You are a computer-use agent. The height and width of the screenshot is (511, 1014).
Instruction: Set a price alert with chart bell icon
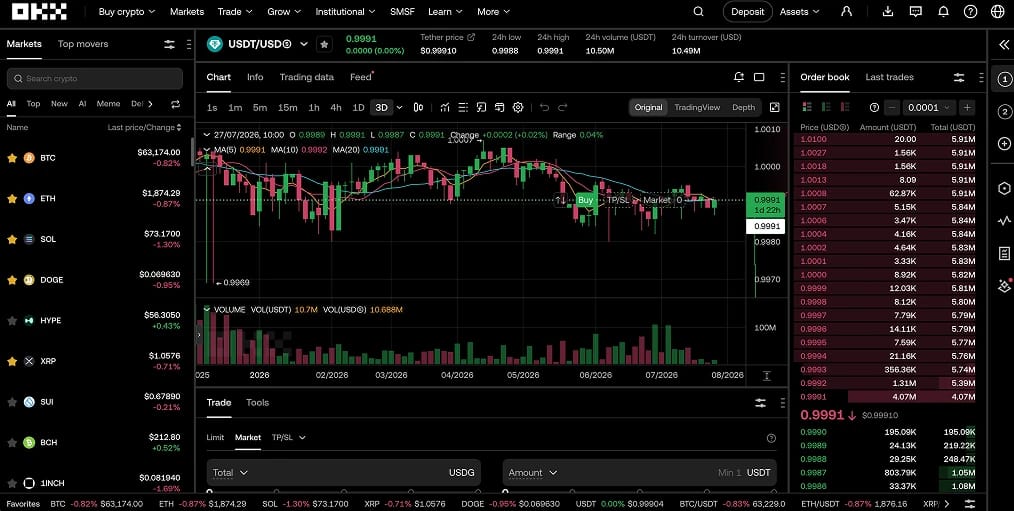tap(739, 77)
